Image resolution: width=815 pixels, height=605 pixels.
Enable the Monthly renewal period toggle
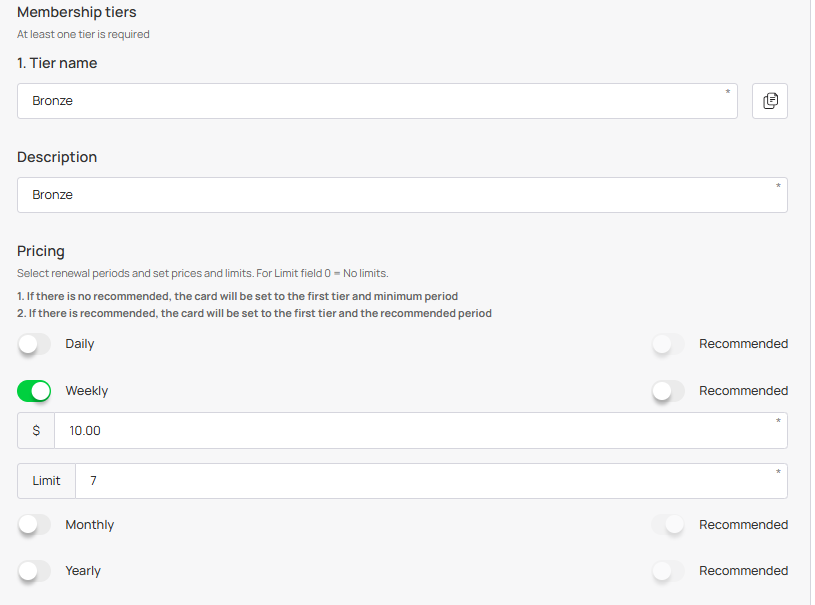(x=34, y=525)
